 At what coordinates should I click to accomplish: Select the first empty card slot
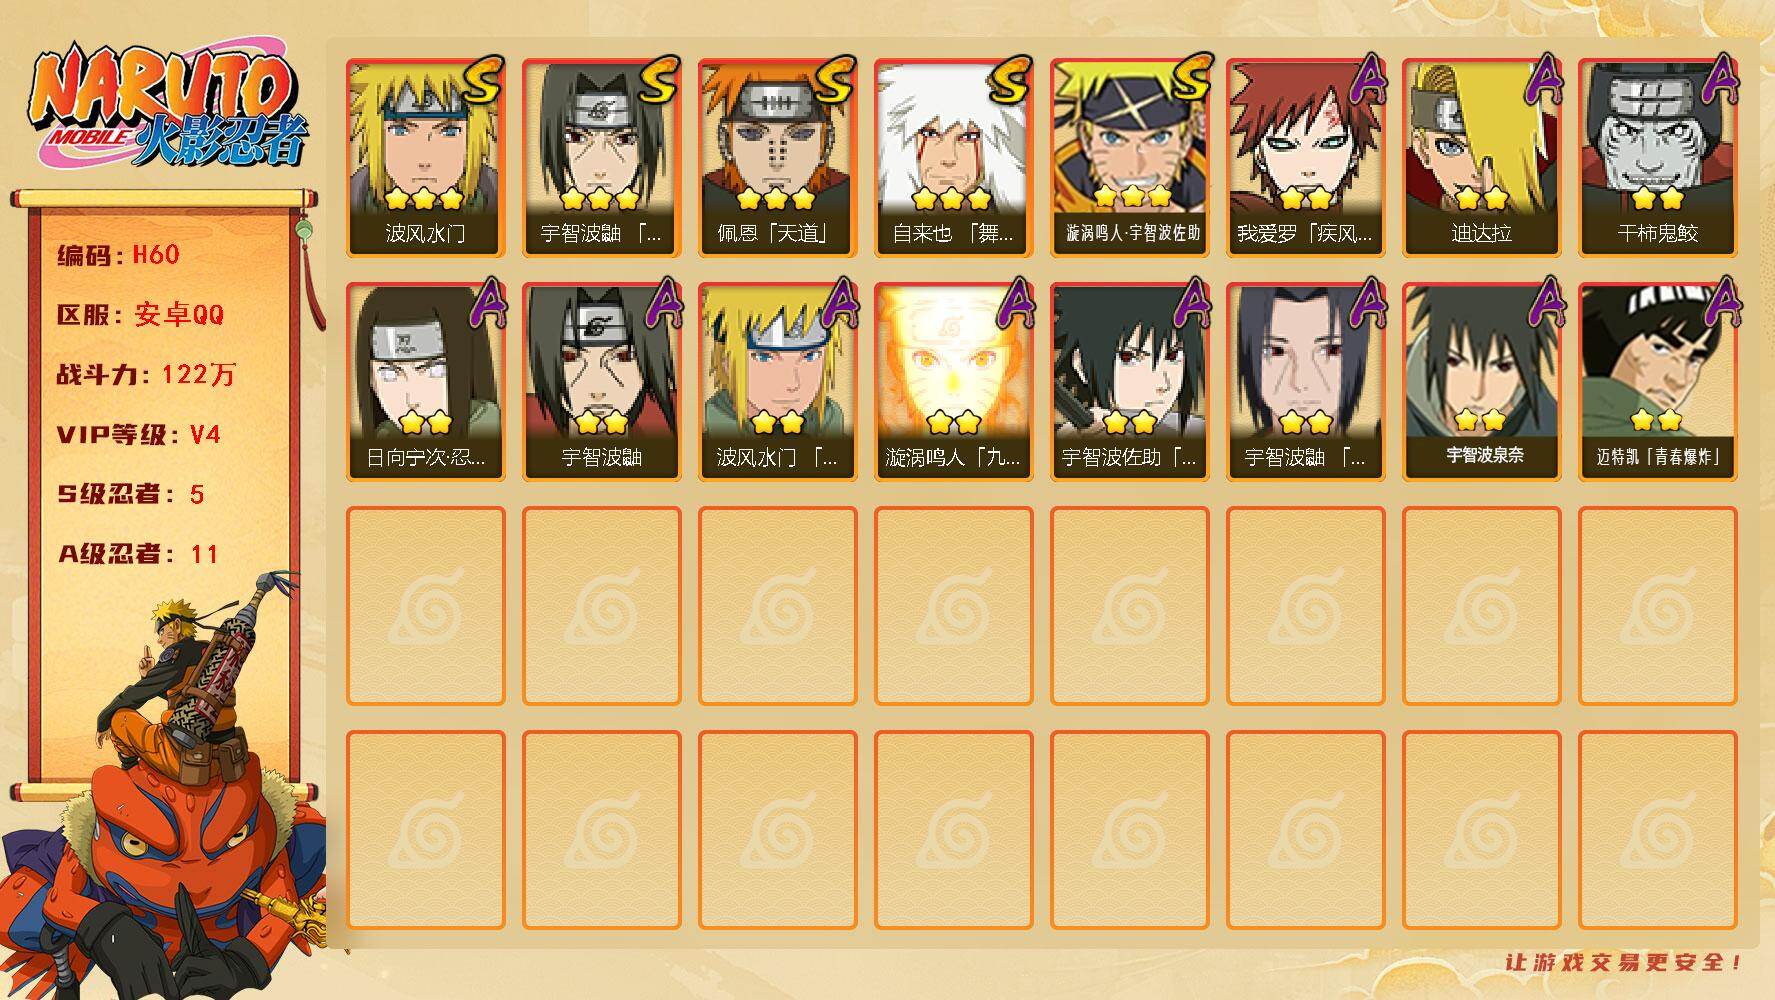tap(425, 606)
